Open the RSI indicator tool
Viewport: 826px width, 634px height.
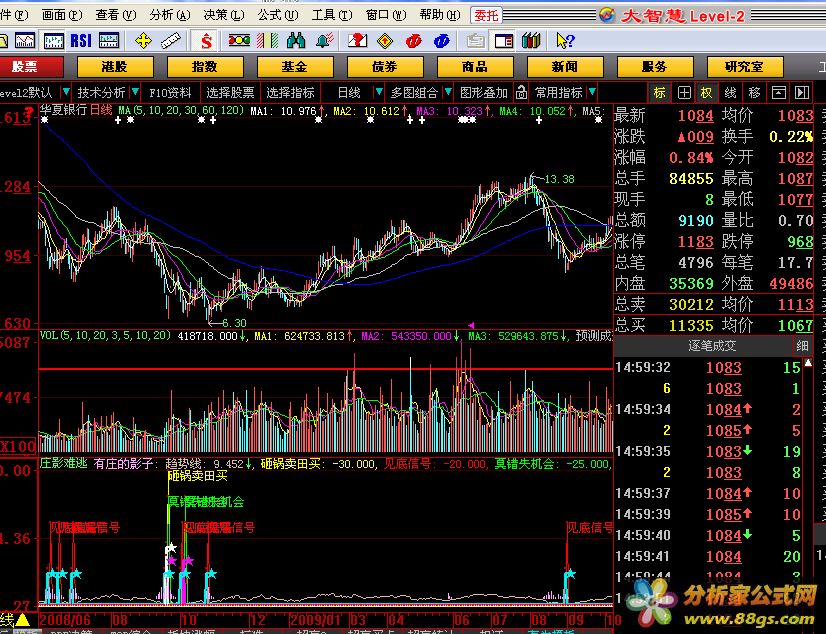81,41
